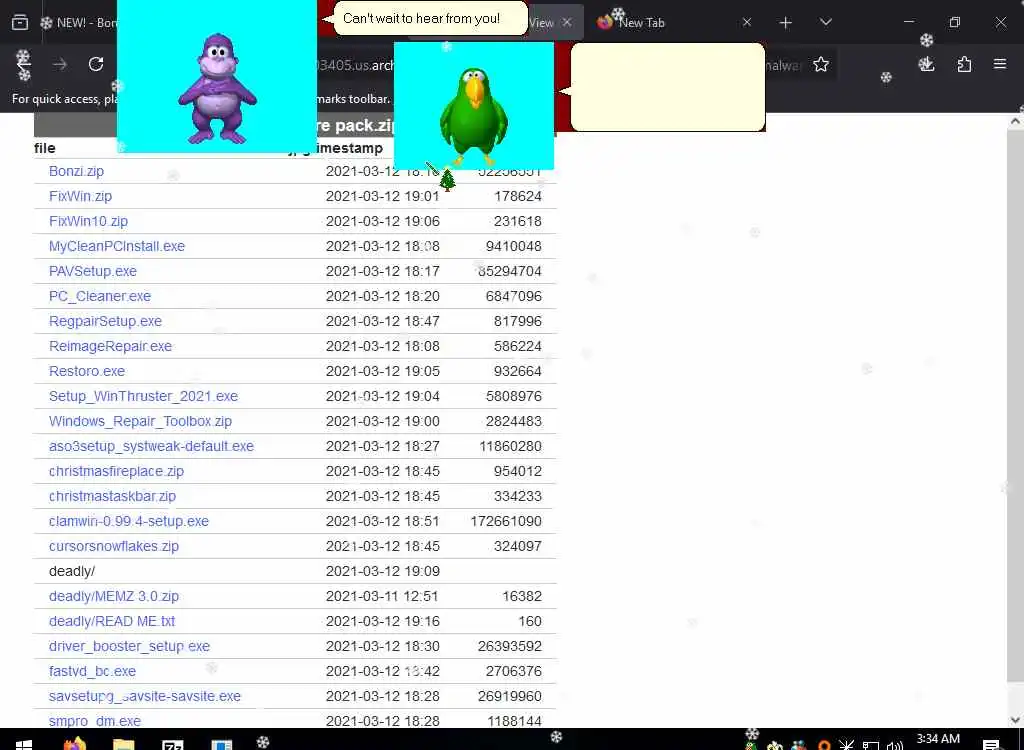Click the scrollbar up arrow

1015,122
